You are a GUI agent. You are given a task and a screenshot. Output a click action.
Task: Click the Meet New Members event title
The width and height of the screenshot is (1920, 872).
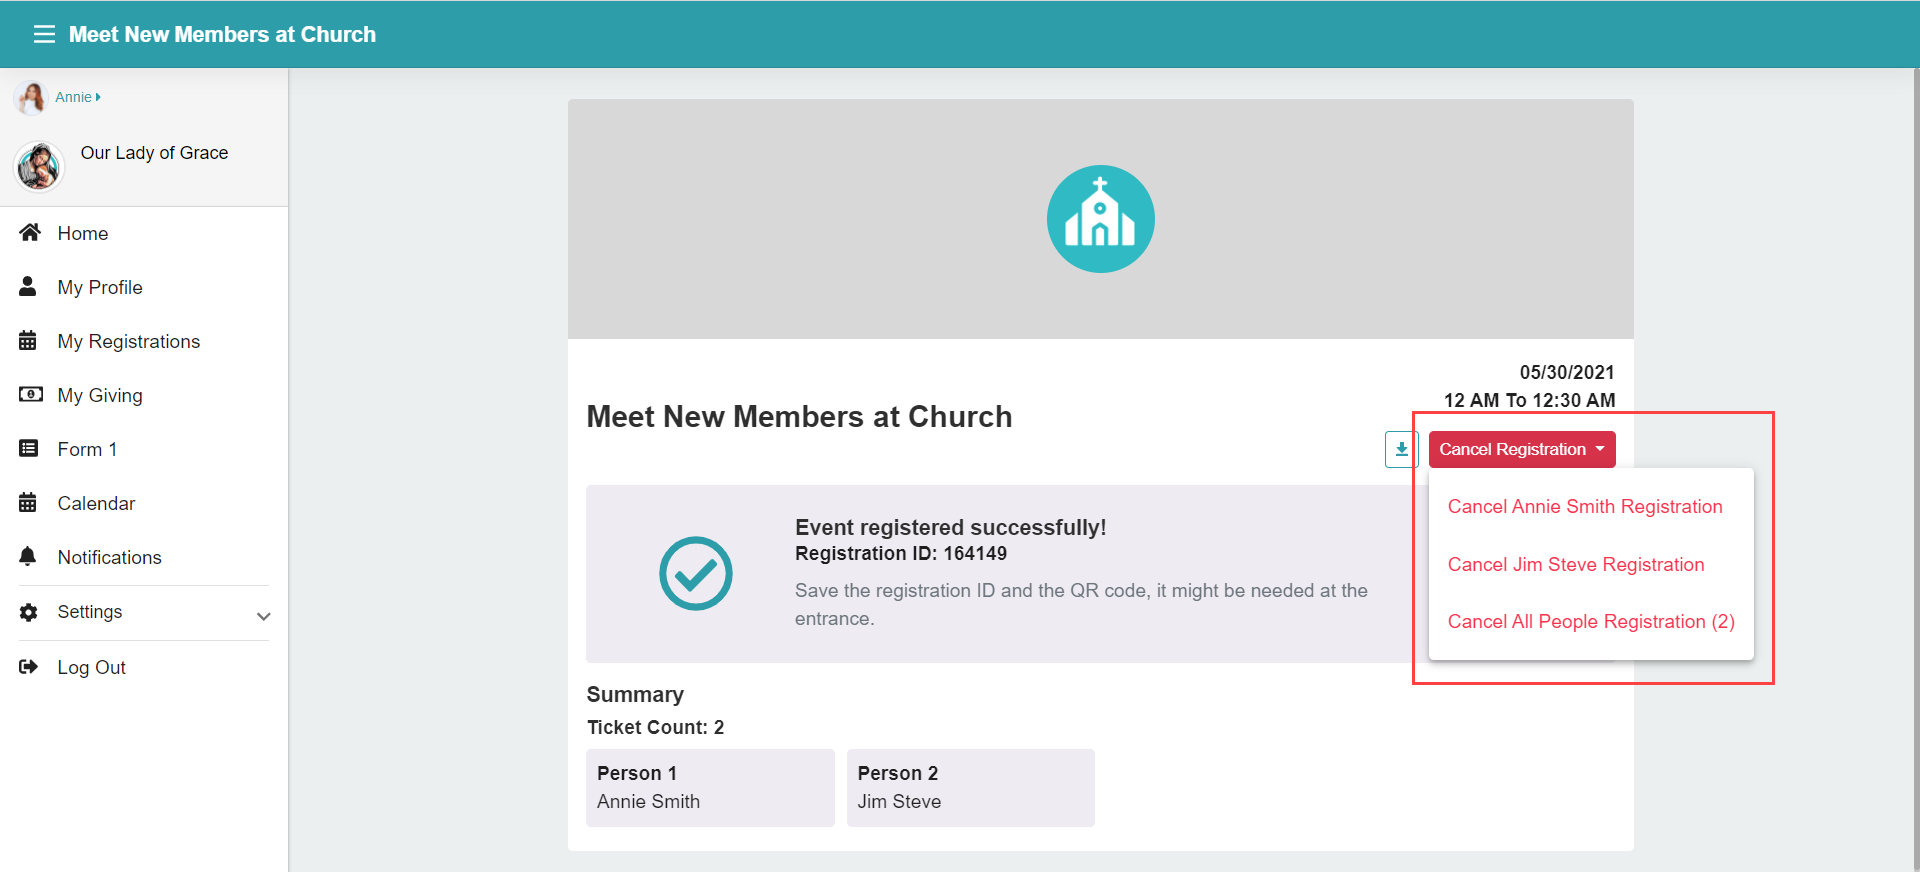click(799, 416)
